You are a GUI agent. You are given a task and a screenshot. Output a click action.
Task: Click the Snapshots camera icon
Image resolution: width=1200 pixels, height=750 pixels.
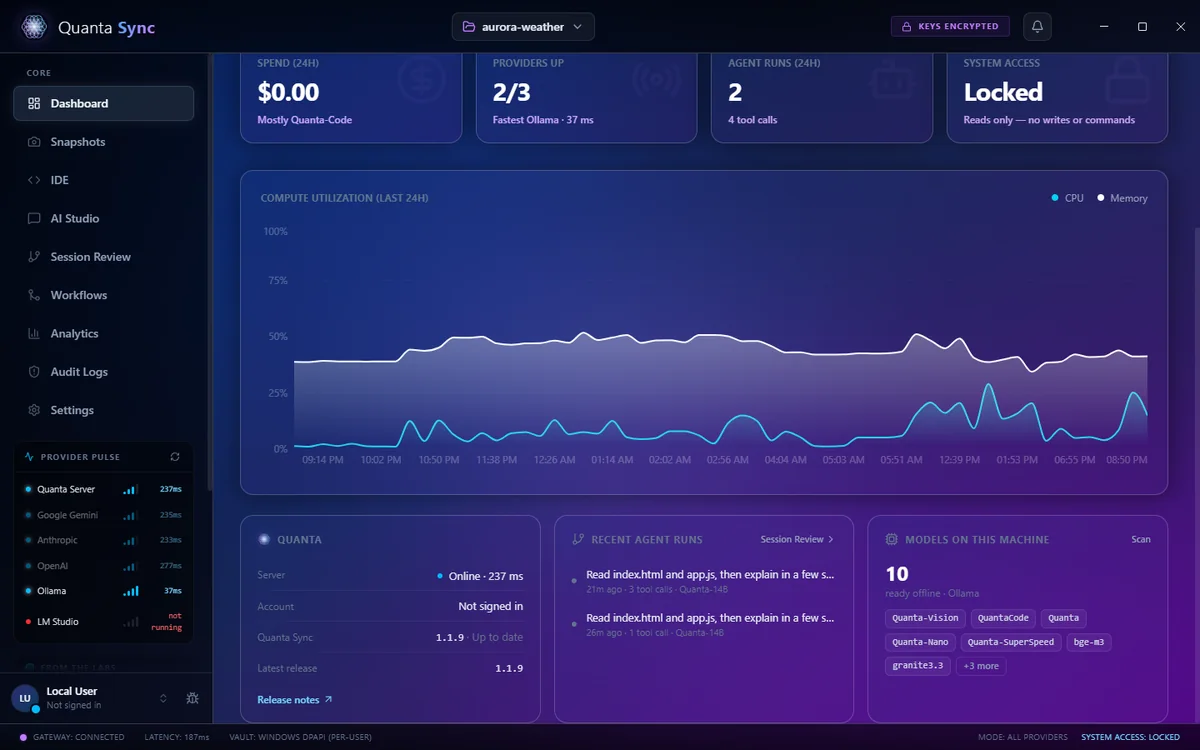pos(34,142)
